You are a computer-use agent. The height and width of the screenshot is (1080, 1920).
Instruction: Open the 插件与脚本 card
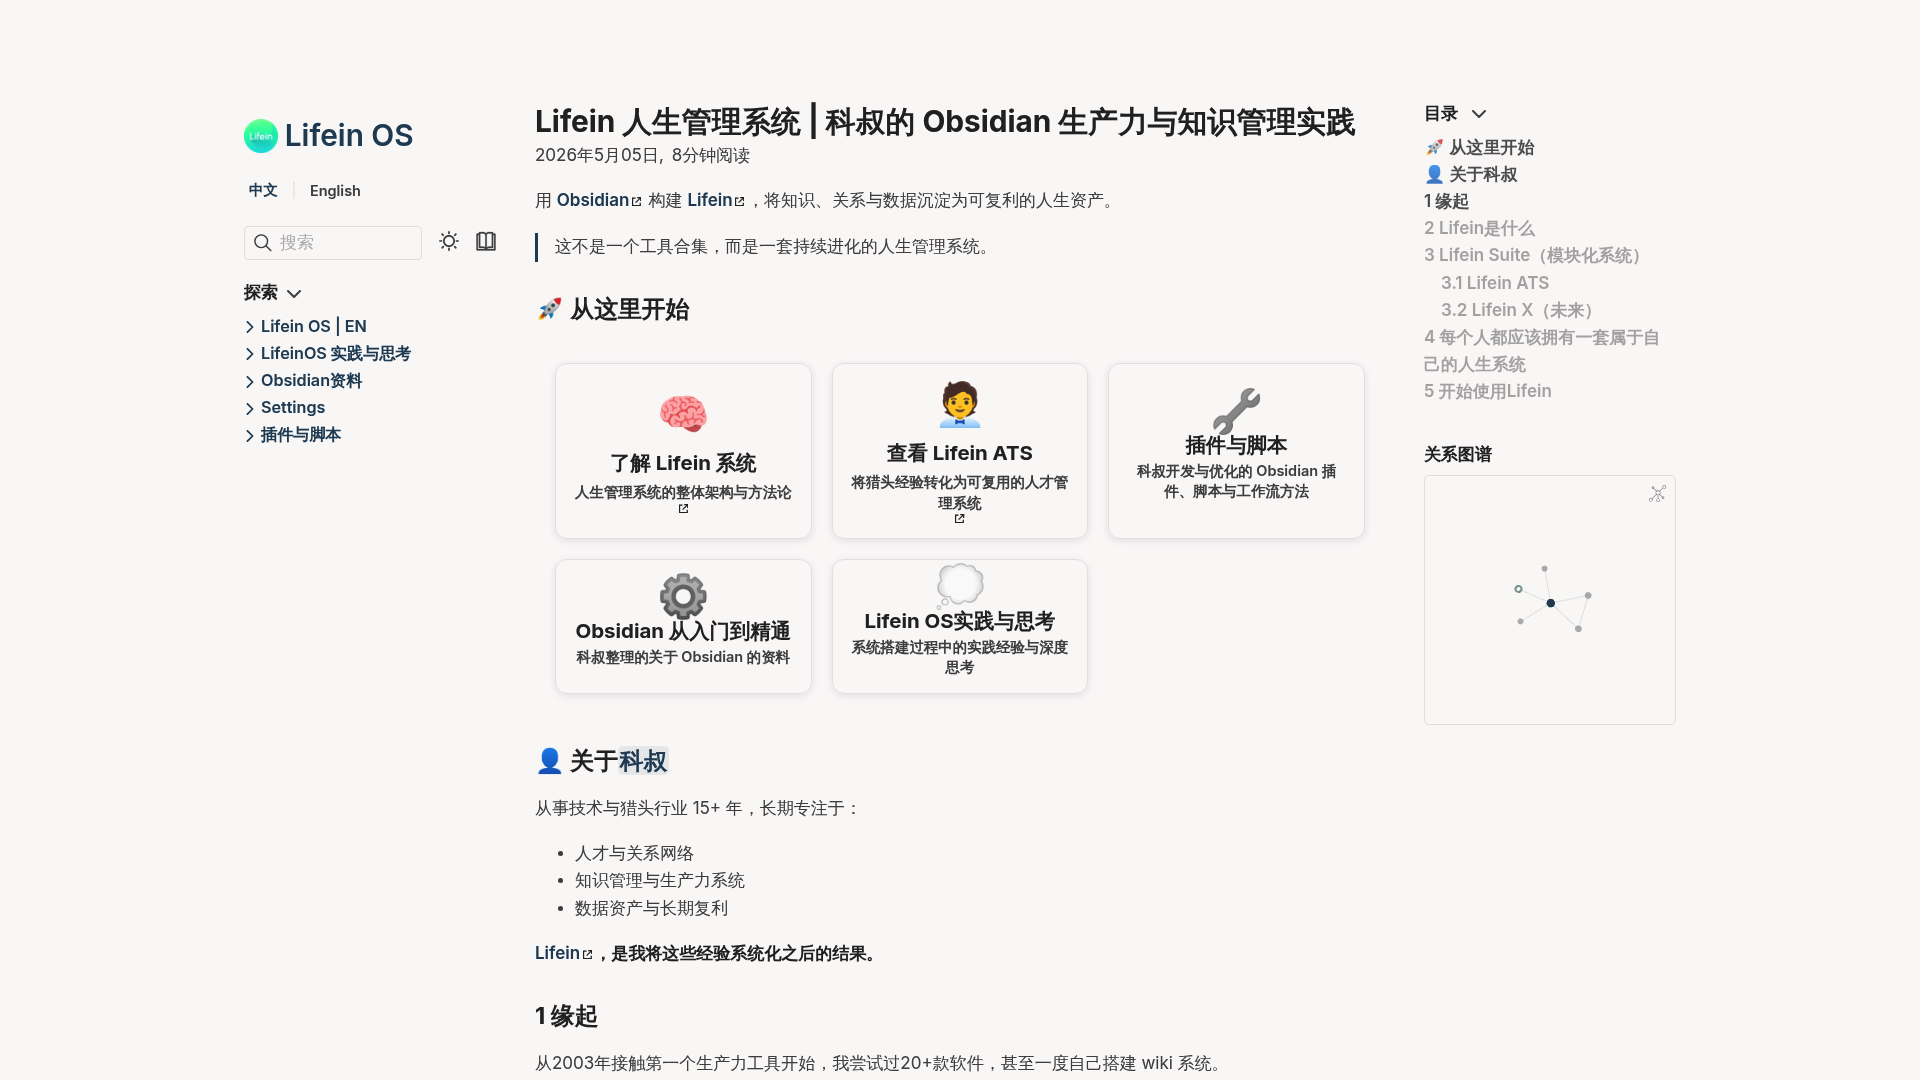pyautogui.click(x=1236, y=451)
